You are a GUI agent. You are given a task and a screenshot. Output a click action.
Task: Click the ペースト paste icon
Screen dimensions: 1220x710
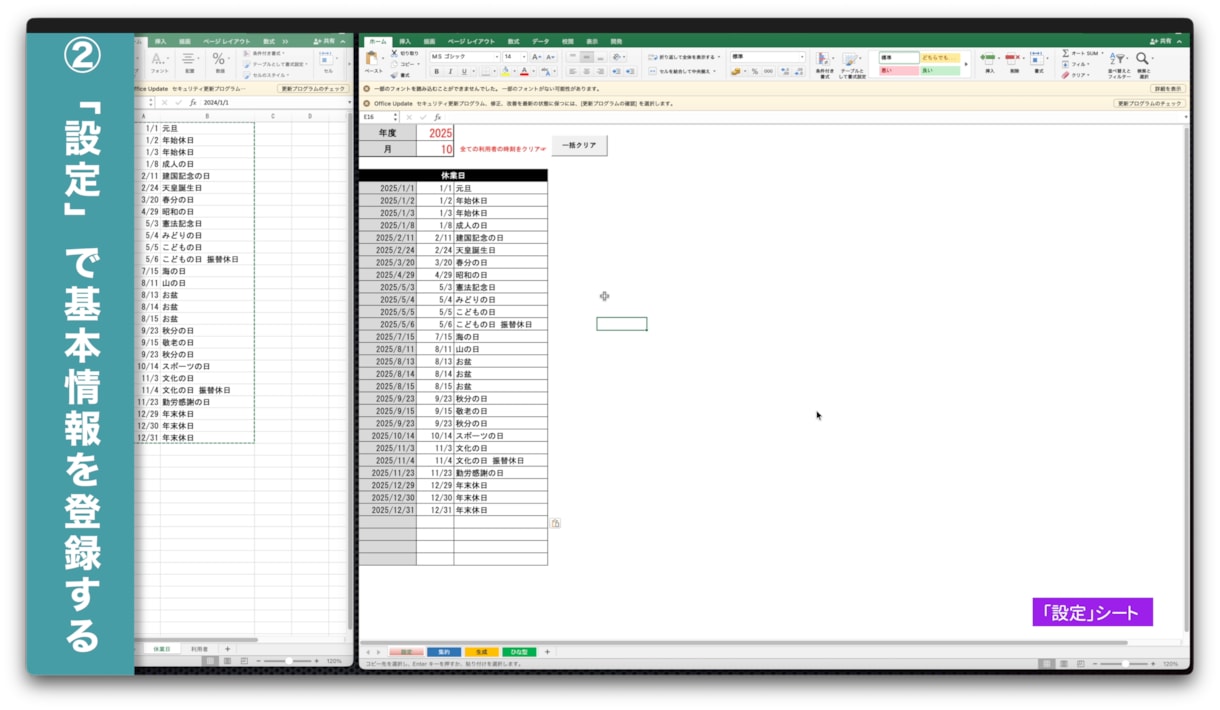tap(372, 59)
